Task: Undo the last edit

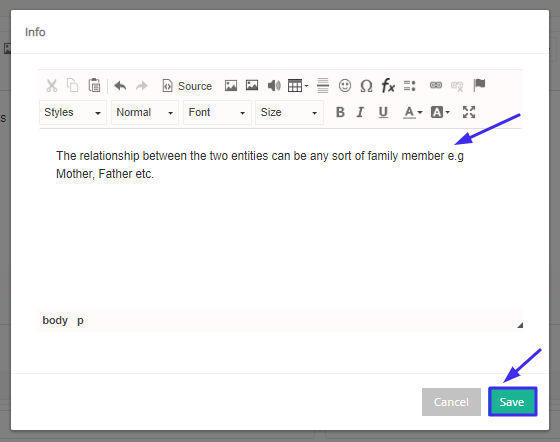Action: tap(120, 86)
